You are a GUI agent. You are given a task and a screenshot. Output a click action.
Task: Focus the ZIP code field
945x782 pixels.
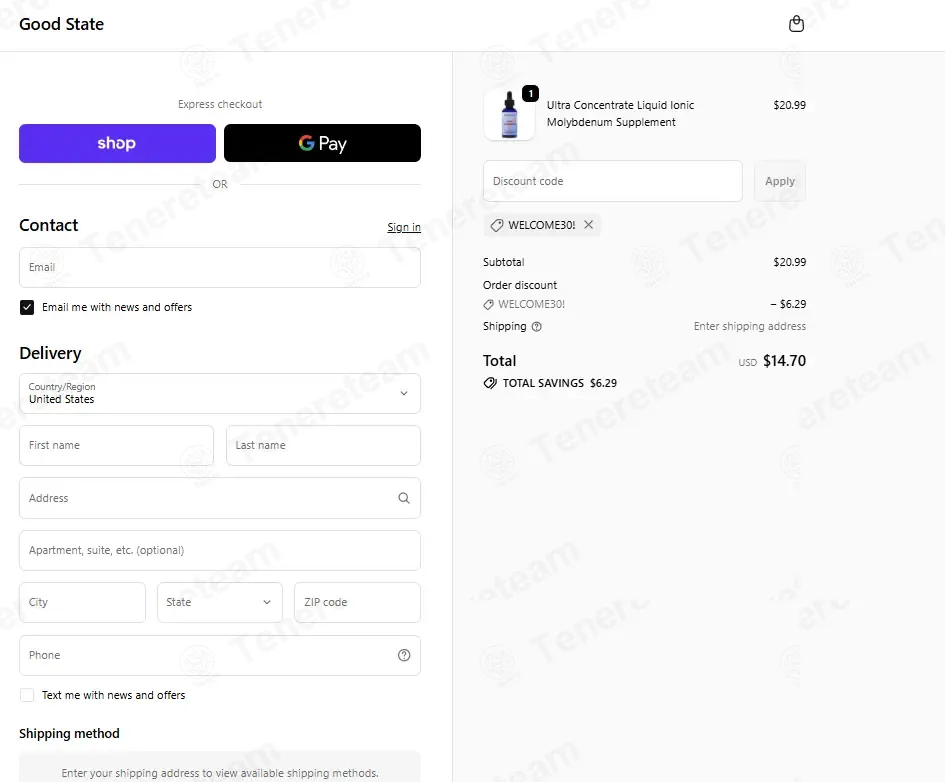tap(357, 602)
